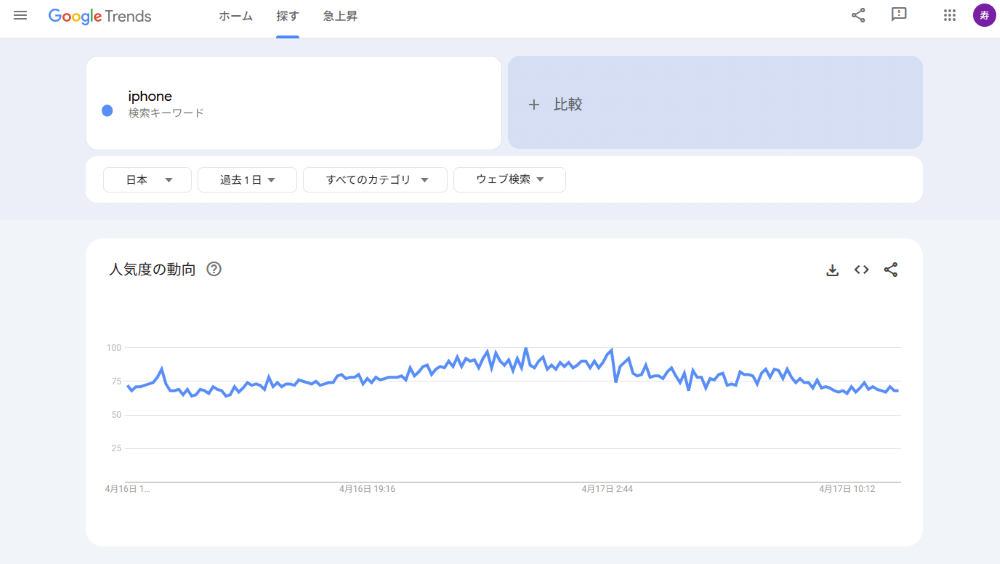Click the 100 value on y-axis
This screenshot has width=1000, height=564.
click(114, 348)
